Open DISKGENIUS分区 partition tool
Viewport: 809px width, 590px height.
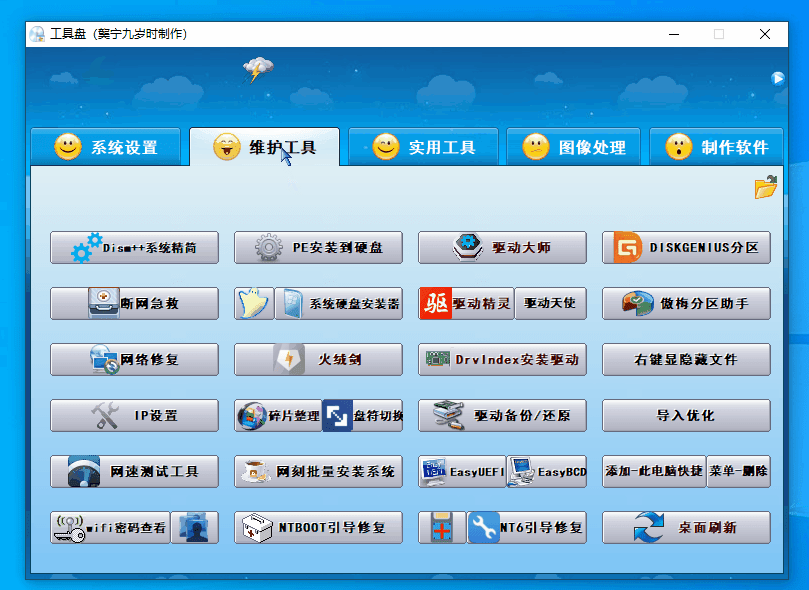(x=686, y=248)
